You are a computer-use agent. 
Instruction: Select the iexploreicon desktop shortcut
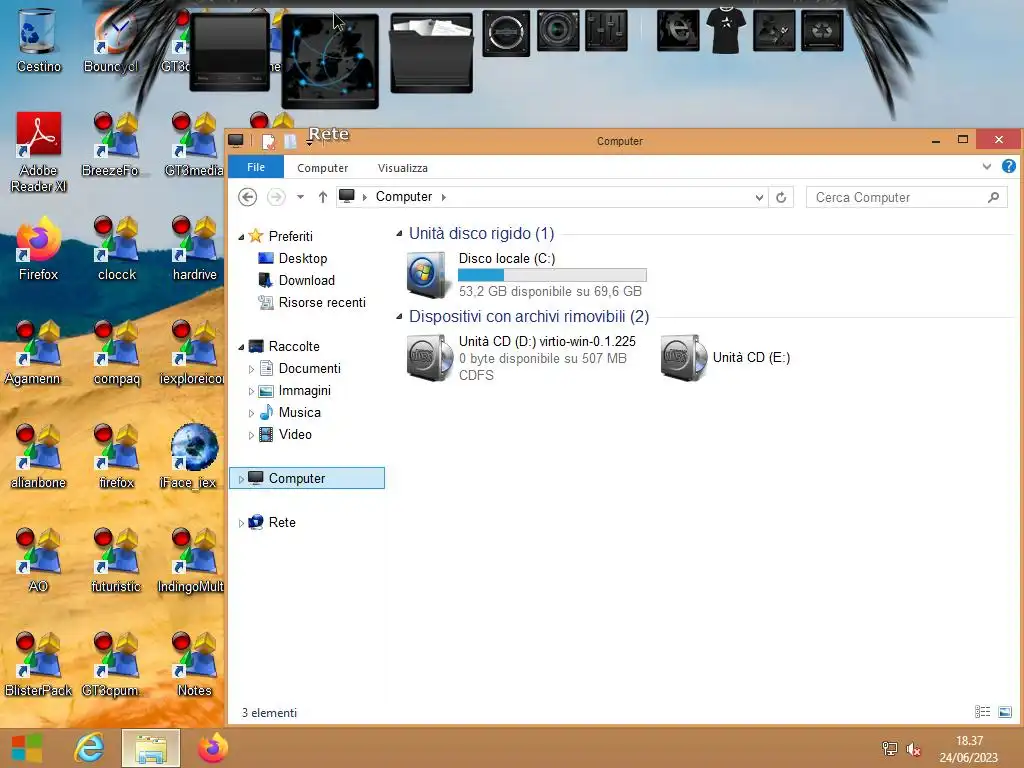(x=192, y=353)
